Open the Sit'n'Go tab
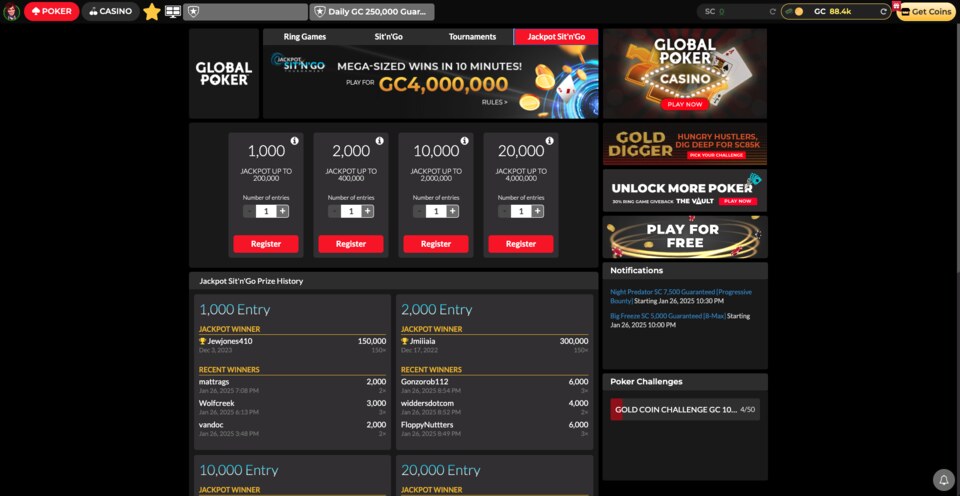Screen dimensions: 960x496 point(389,37)
